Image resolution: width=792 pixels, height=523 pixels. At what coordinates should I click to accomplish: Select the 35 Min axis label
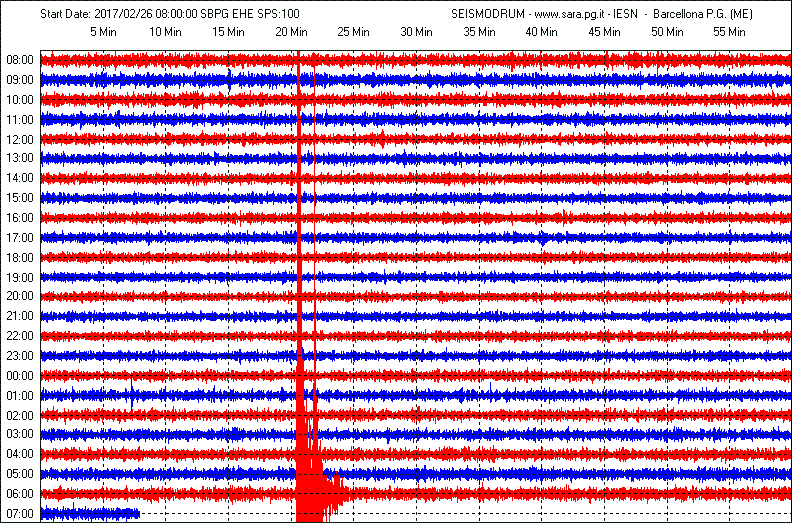point(479,32)
